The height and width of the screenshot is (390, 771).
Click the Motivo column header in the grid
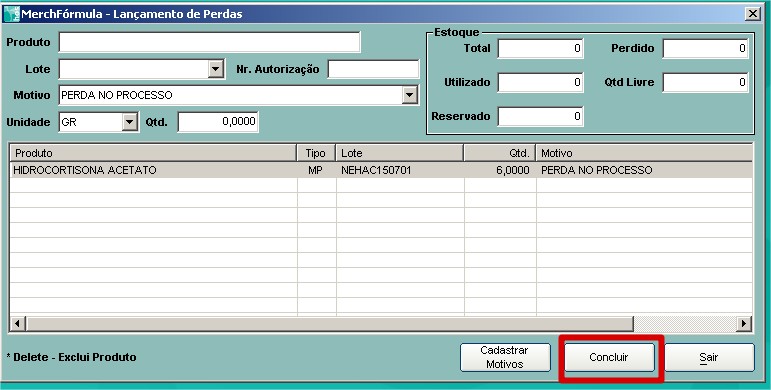[644, 153]
